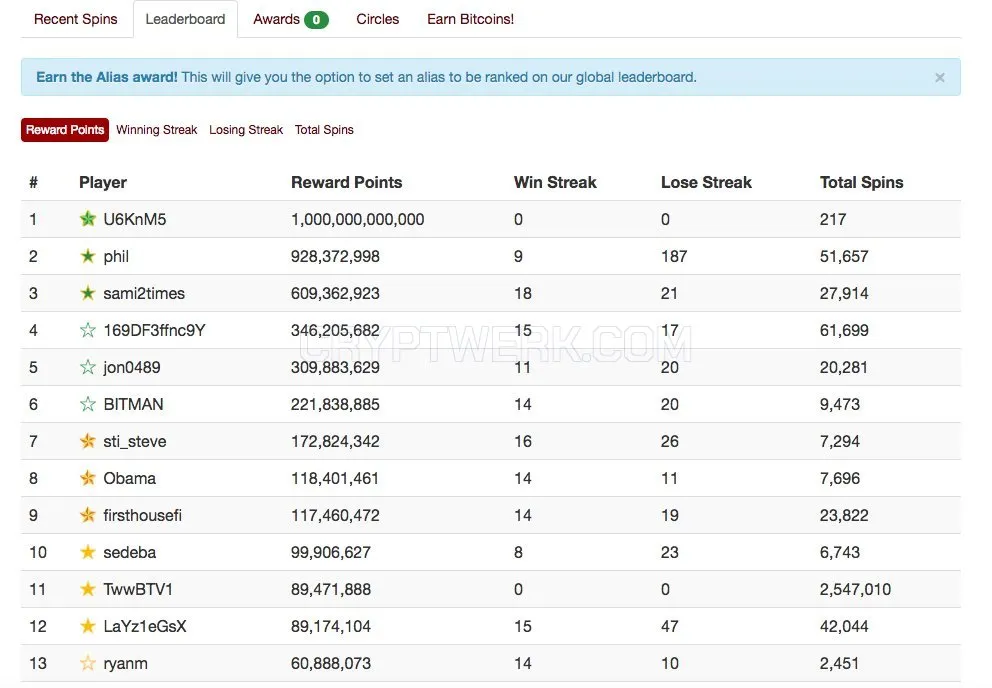Image resolution: width=992 pixels, height=688 pixels.
Task: Click the Reward Points column header
Action: [347, 182]
